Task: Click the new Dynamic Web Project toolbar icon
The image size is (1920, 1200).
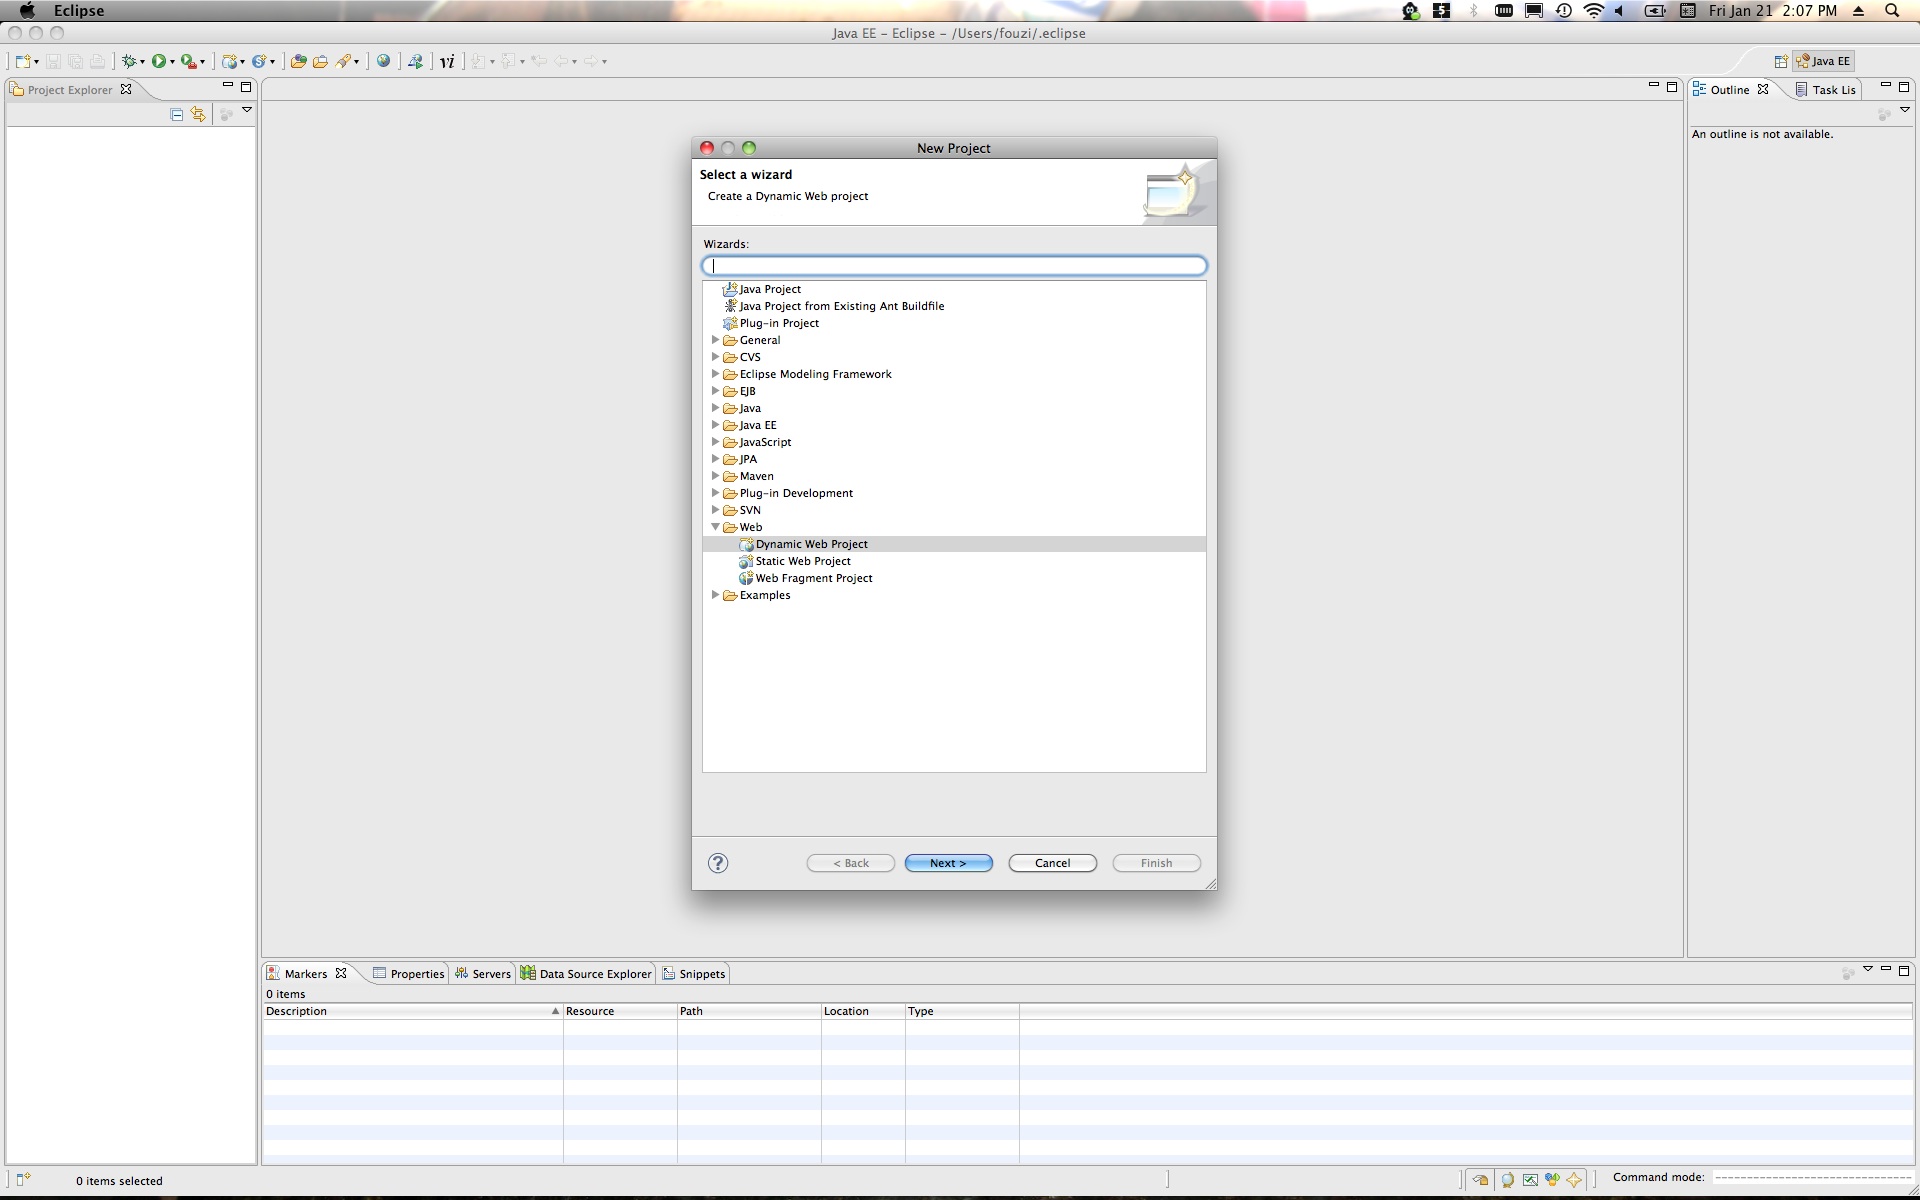Action: [x=230, y=61]
